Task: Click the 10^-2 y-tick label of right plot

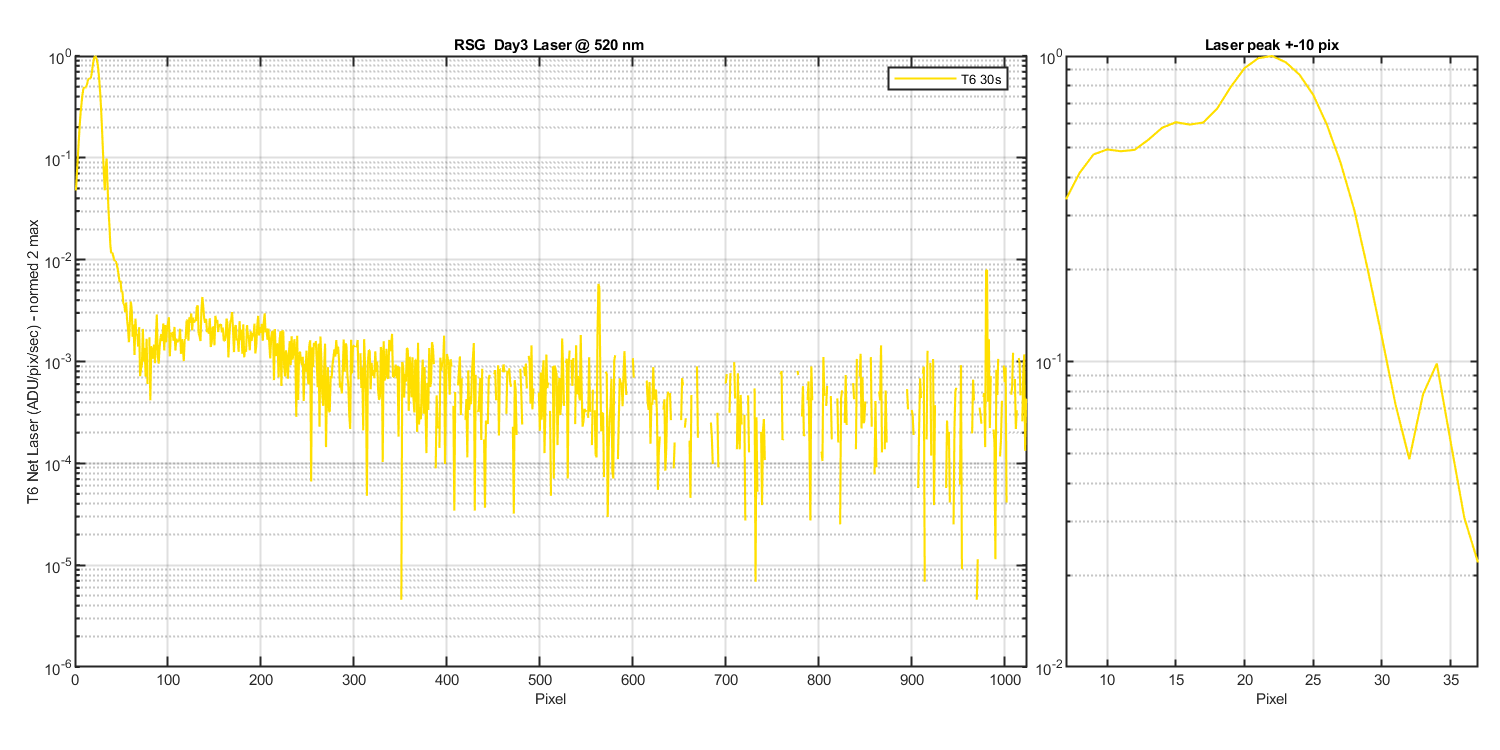Action: (x=1050, y=667)
